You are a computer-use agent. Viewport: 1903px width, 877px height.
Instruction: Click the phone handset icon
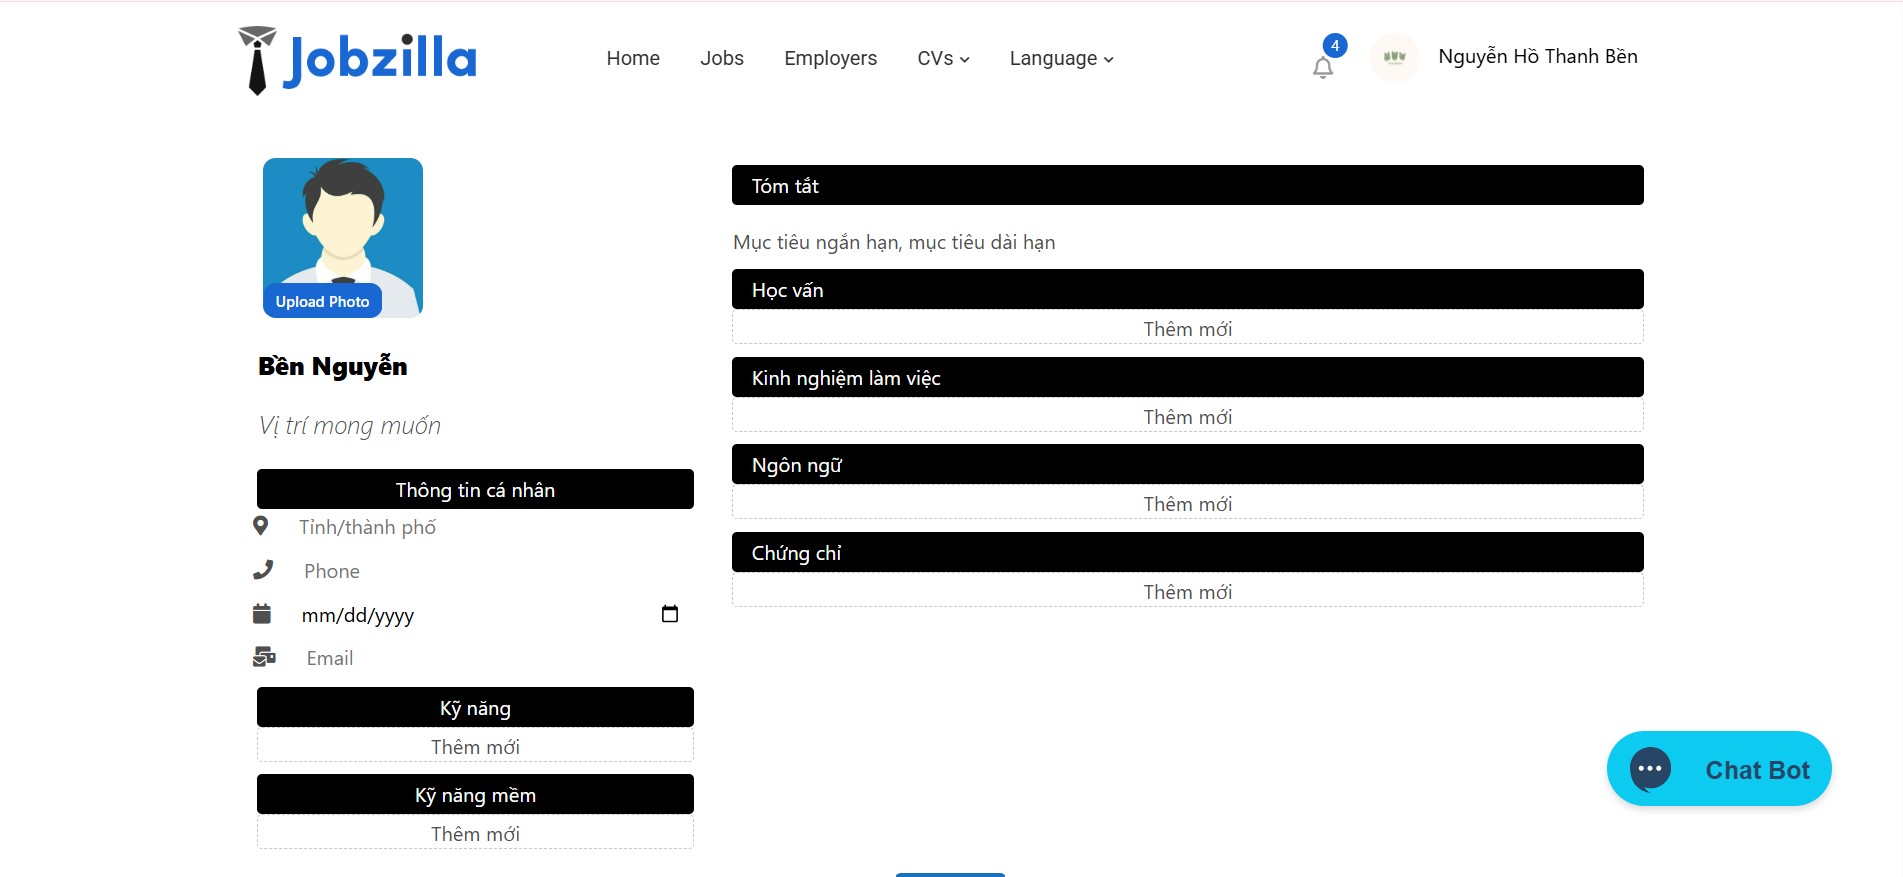tap(263, 570)
